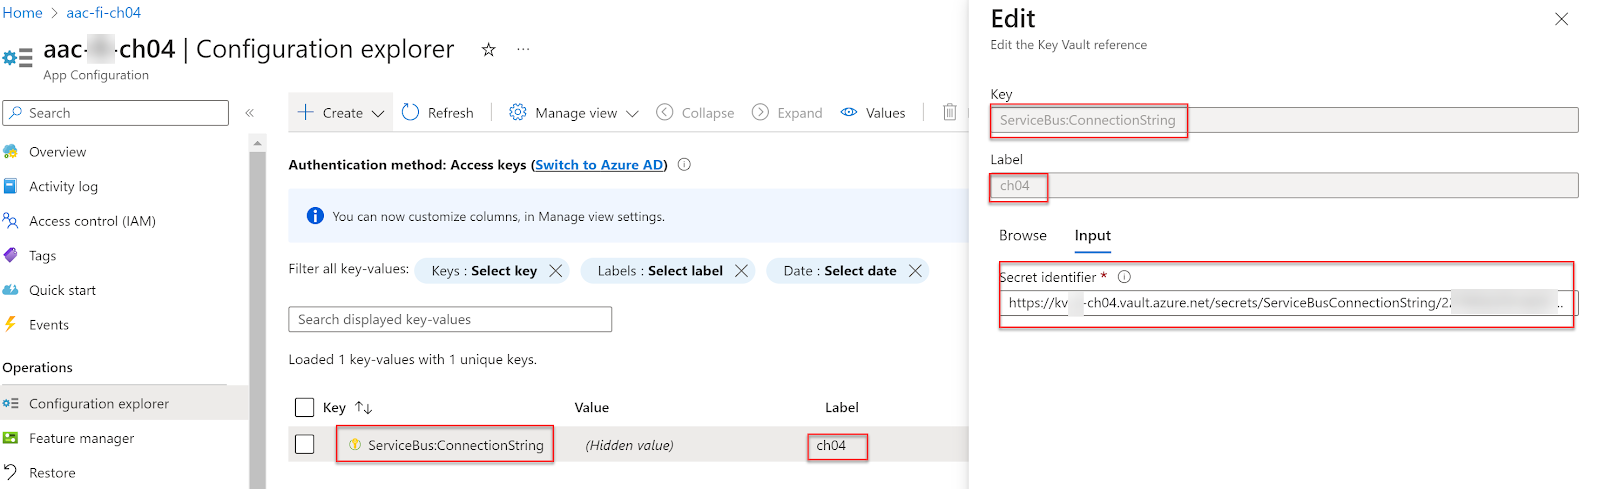Open the Manage view dropdown
This screenshot has width=1600, height=489.
click(573, 113)
